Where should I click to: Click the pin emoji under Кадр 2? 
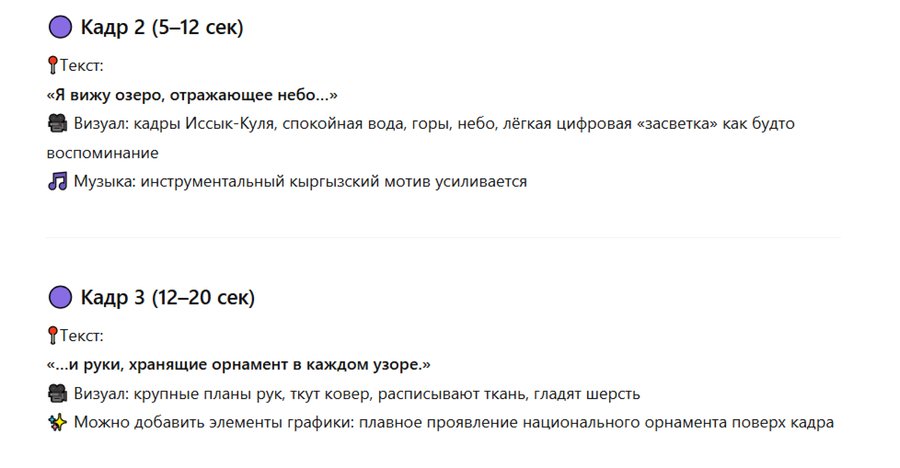52,66
